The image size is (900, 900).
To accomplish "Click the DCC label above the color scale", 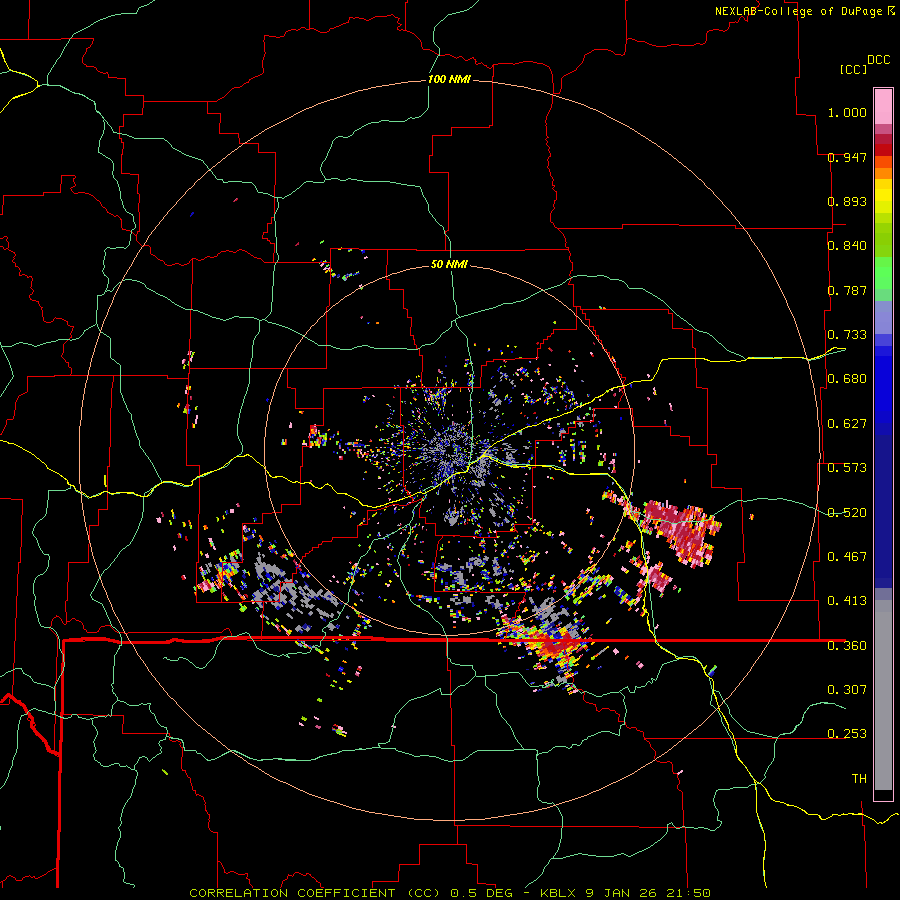I will tap(878, 60).
